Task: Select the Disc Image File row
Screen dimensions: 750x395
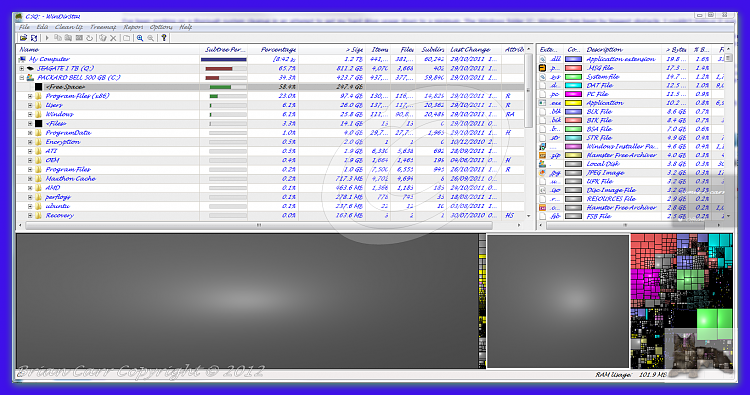Action: (631, 190)
